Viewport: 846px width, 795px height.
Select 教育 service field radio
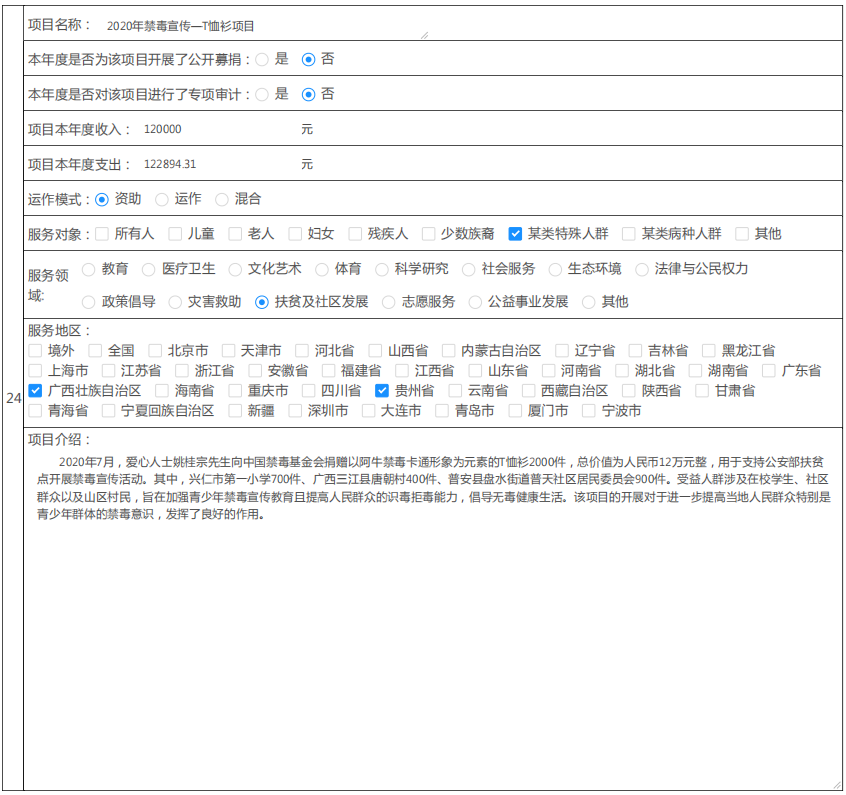(89, 269)
